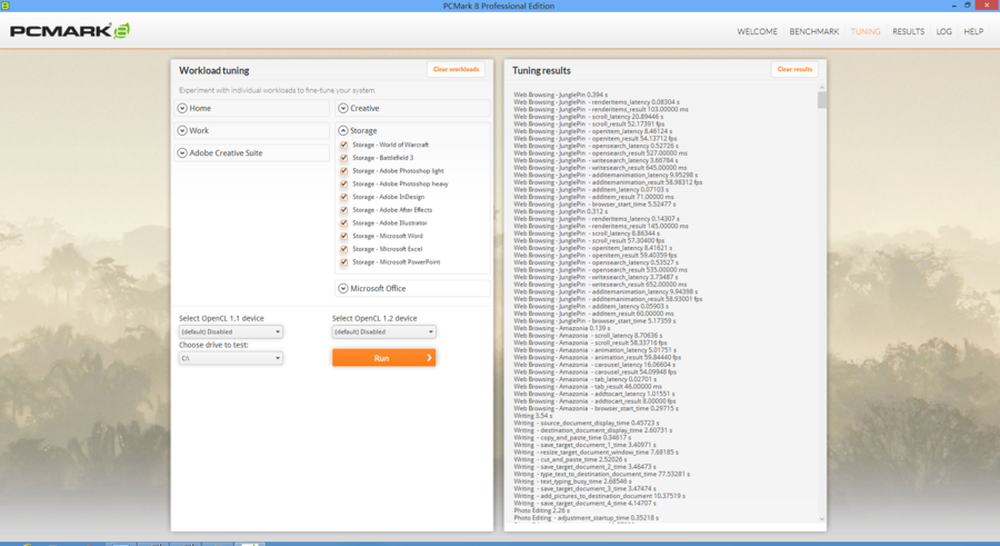Image resolution: width=1000 pixels, height=546 pixels.
Task: Toggle Storage - Adobe InDesign checkbox
Action: pyautogui.click(x=344, y=197)
